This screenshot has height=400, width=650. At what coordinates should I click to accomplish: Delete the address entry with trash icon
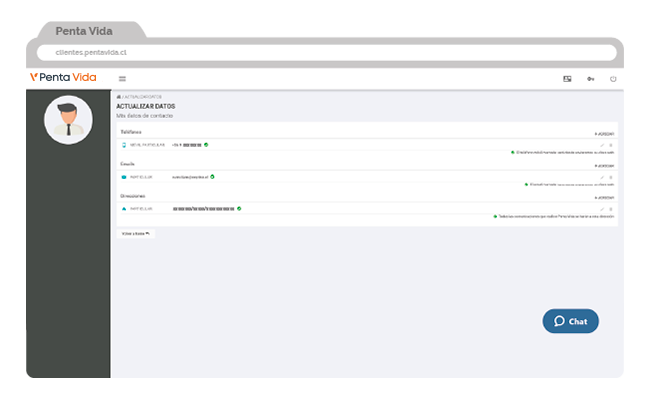611,209
